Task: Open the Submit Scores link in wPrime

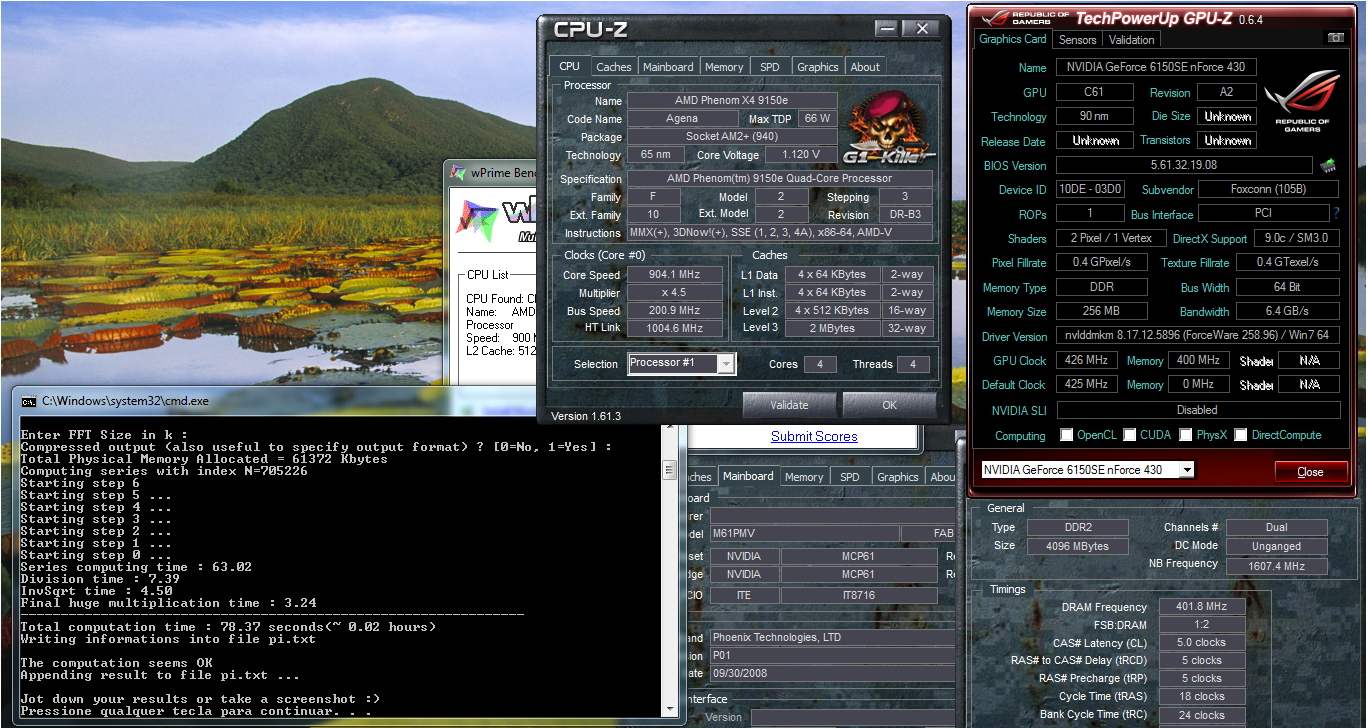Action: coord(814,436)
